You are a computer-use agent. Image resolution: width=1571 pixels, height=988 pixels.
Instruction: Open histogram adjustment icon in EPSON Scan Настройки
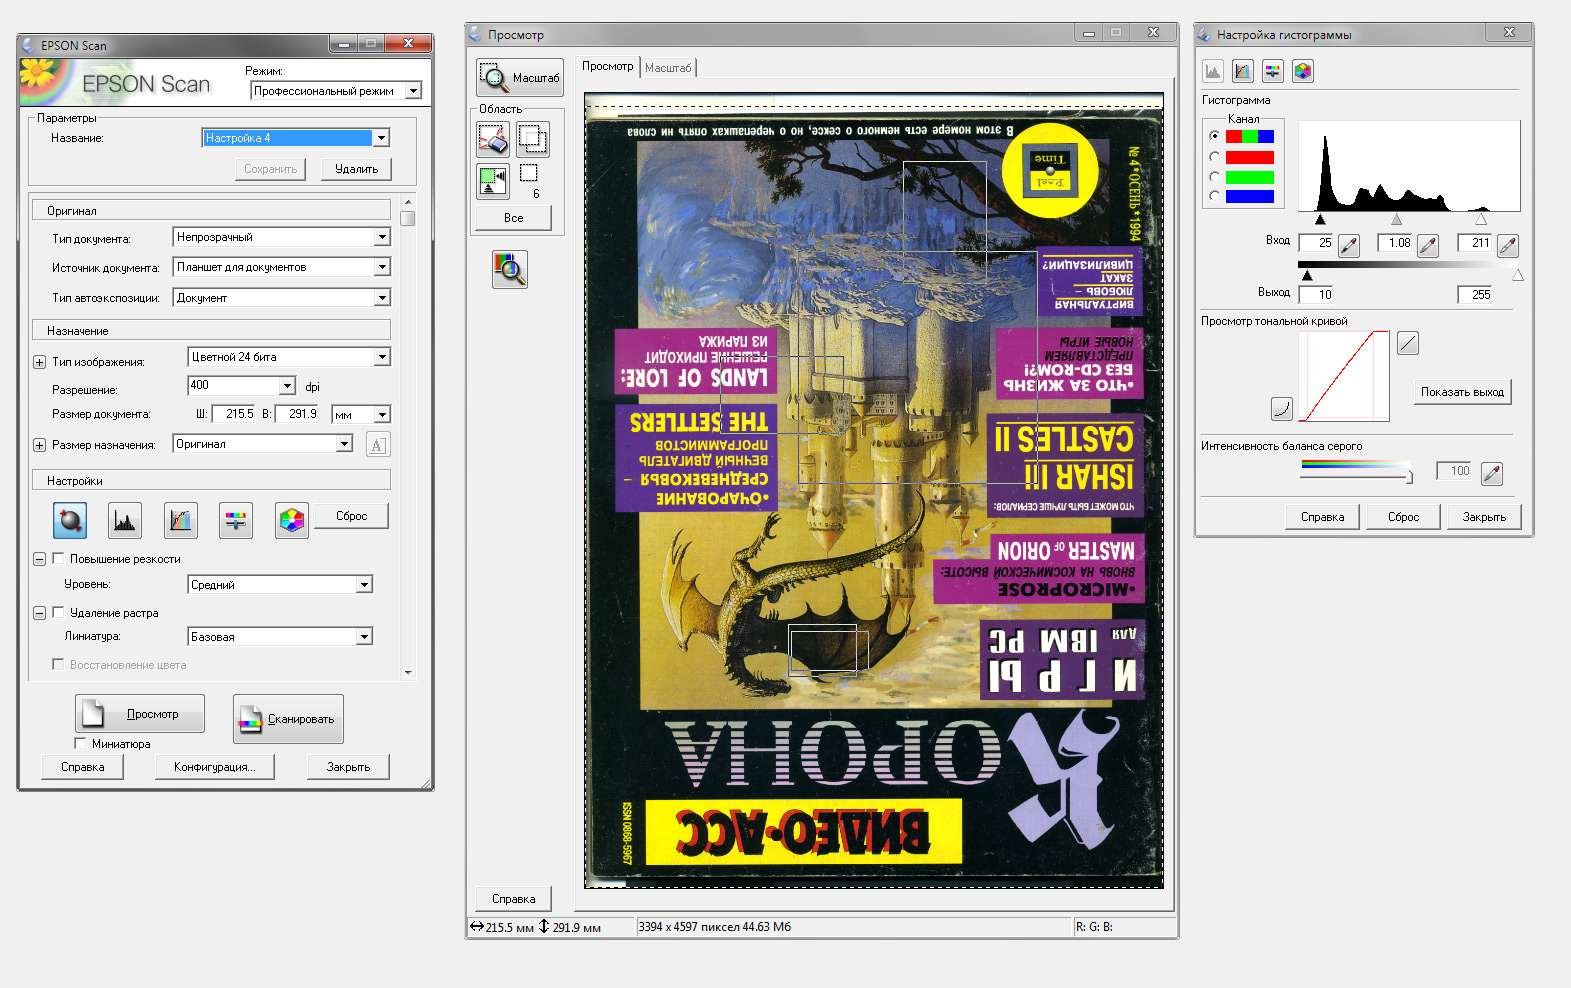(x=125, y=520)
